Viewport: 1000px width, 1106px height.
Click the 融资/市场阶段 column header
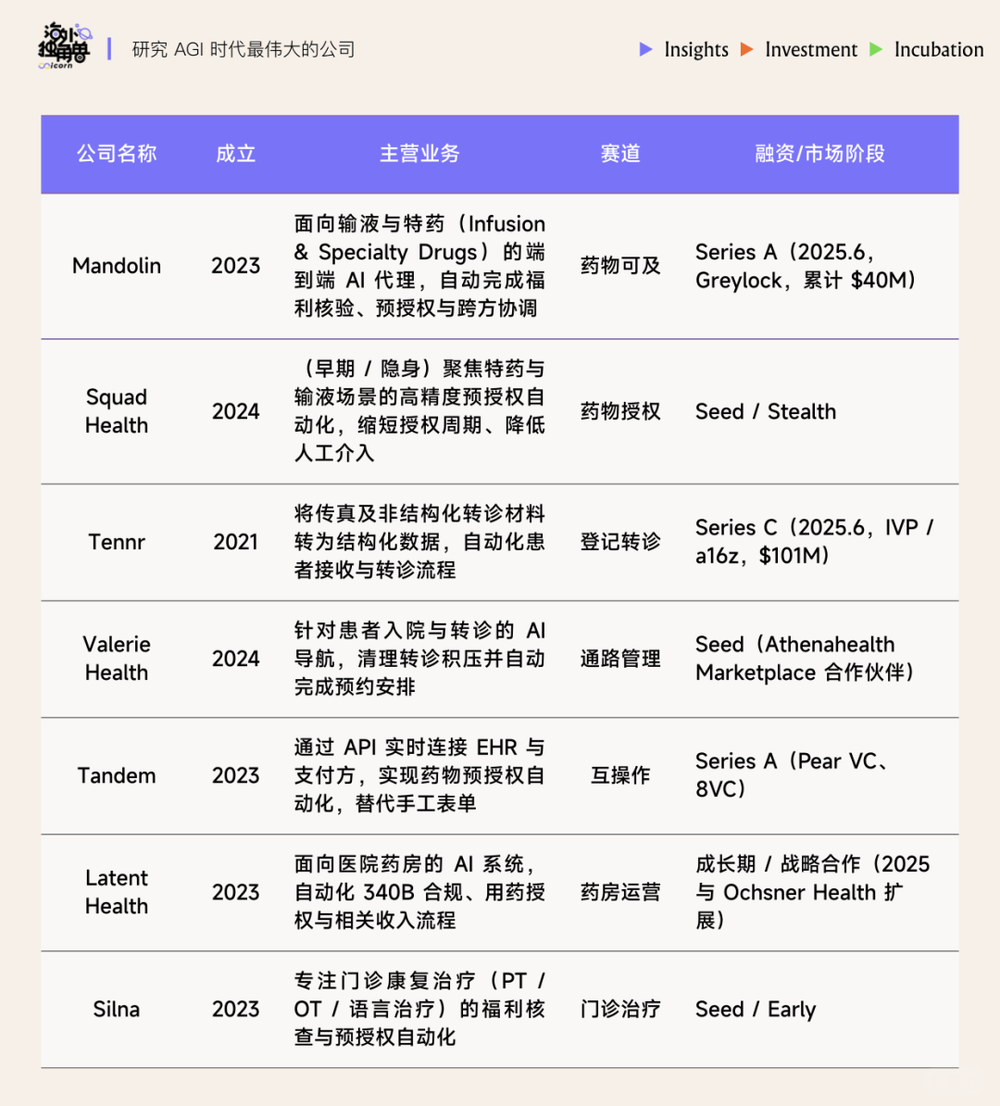click(820, 154)
